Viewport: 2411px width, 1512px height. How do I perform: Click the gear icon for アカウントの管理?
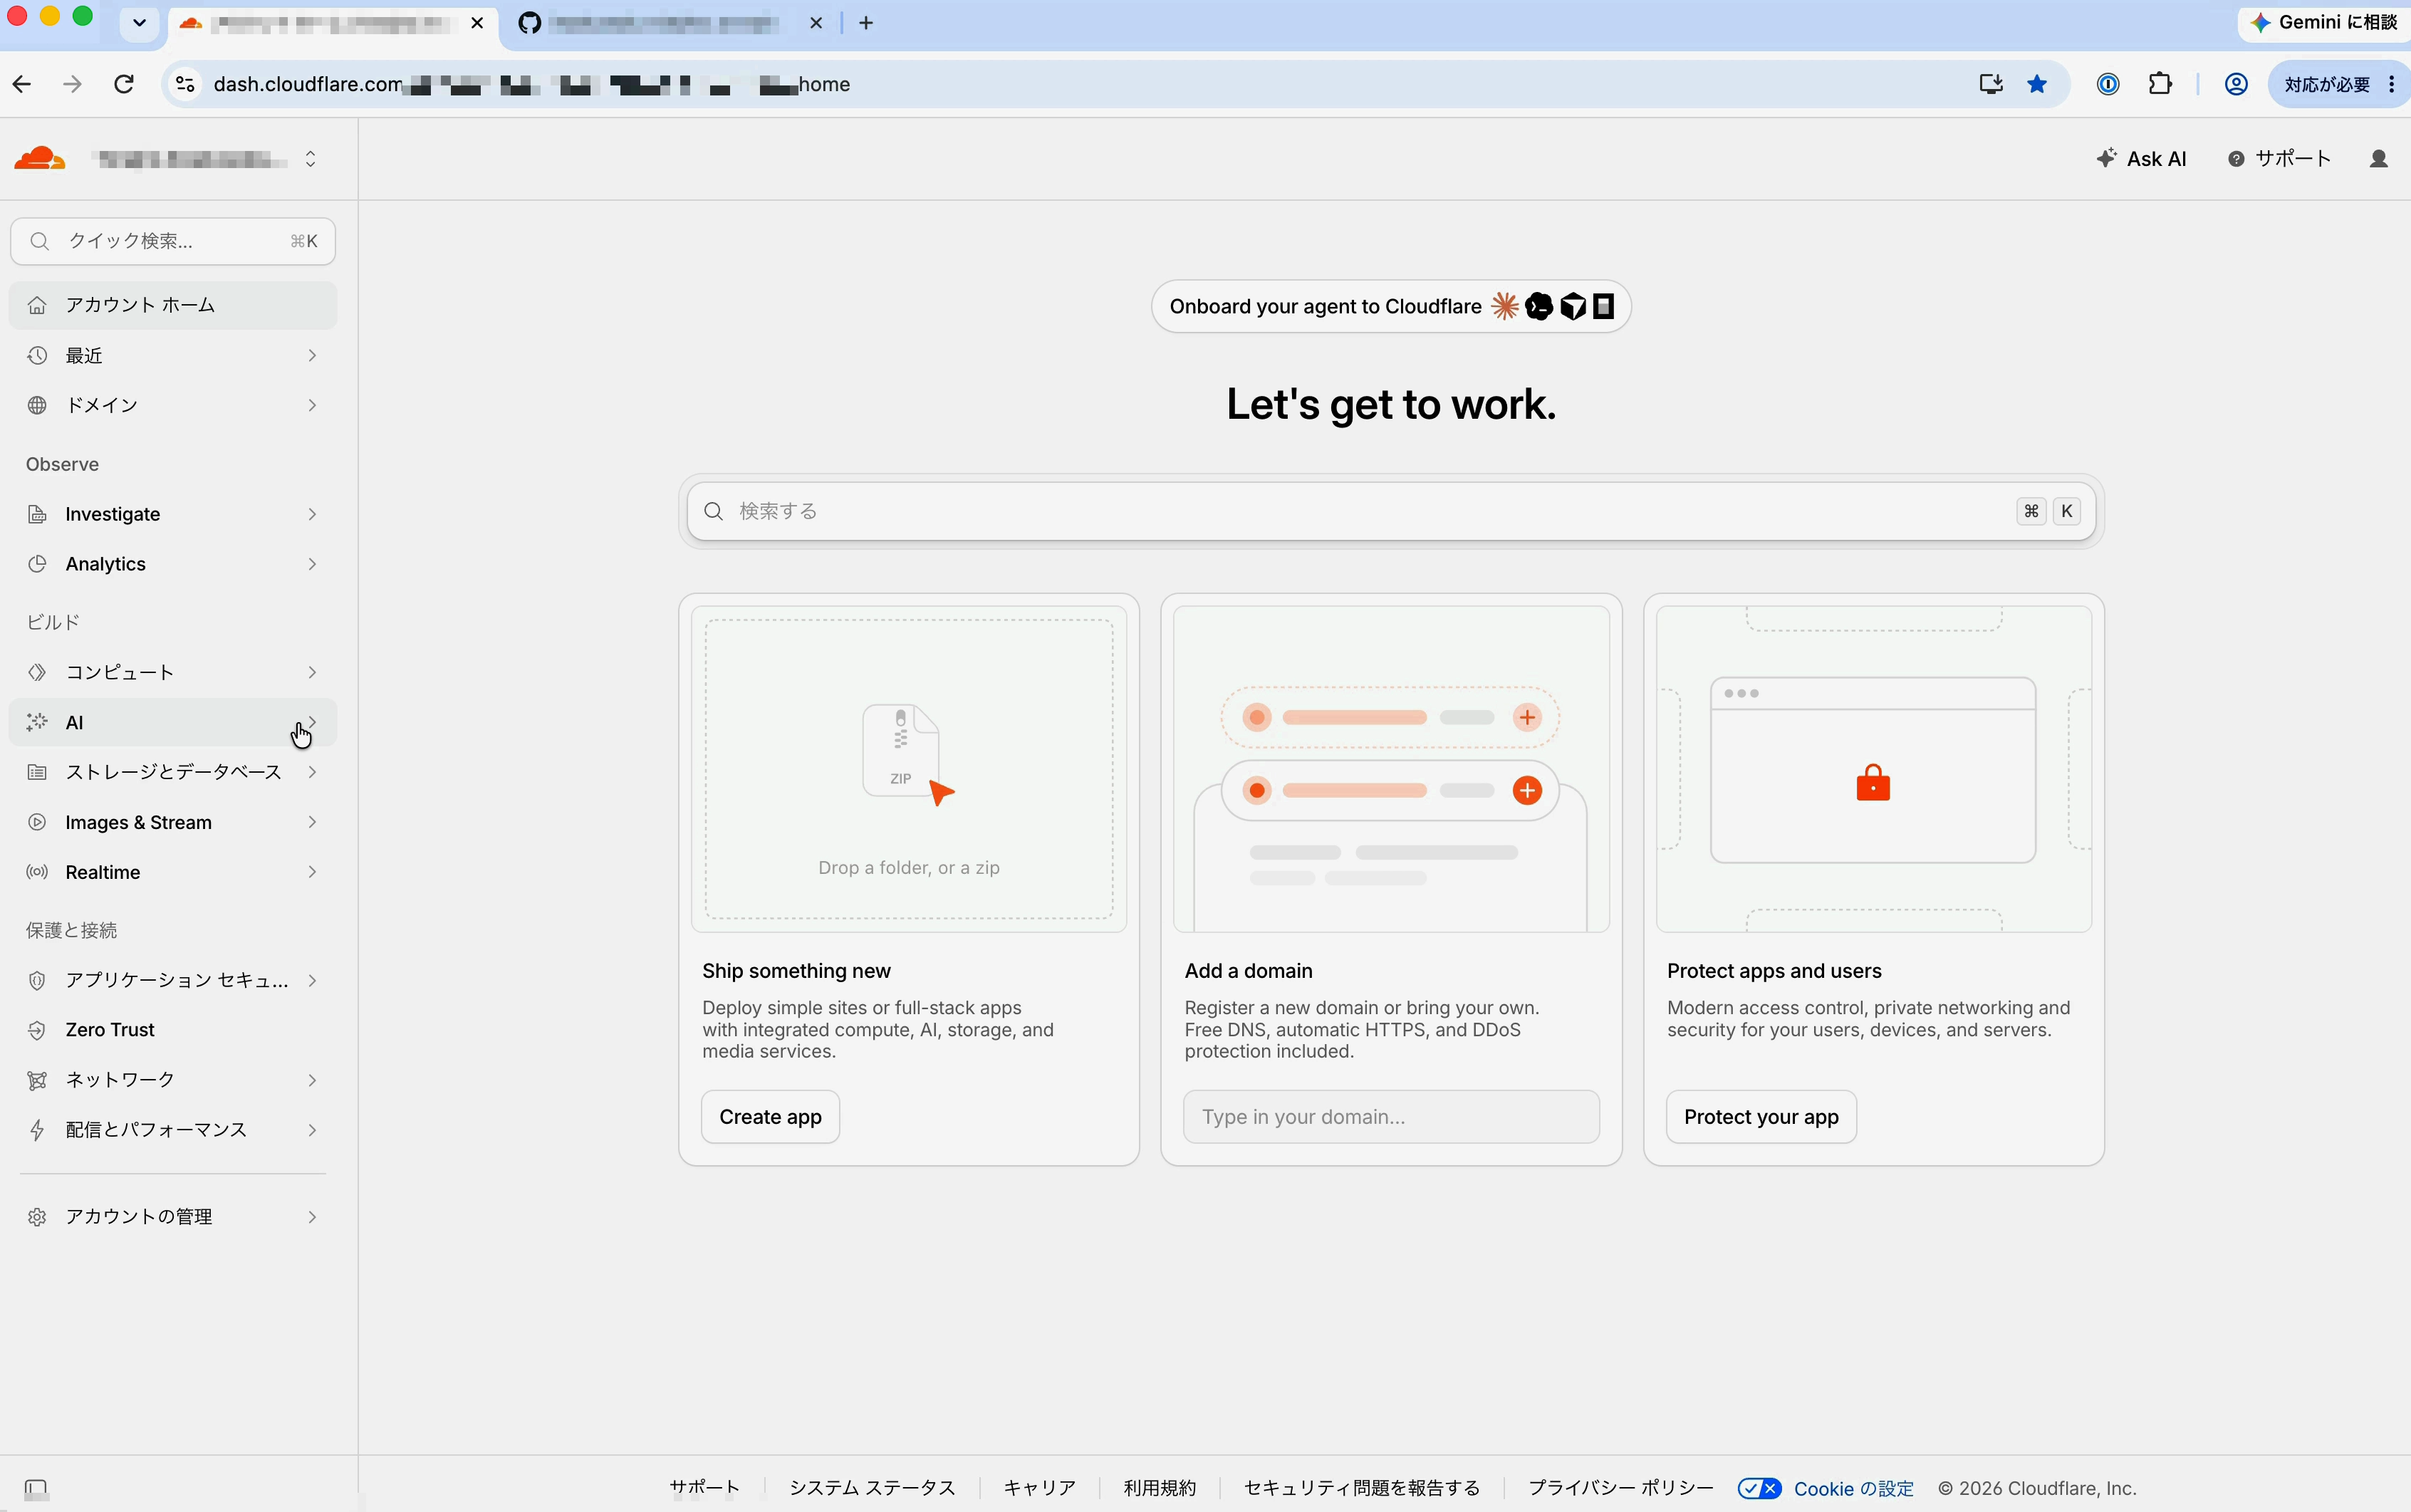pos(37,1217)
